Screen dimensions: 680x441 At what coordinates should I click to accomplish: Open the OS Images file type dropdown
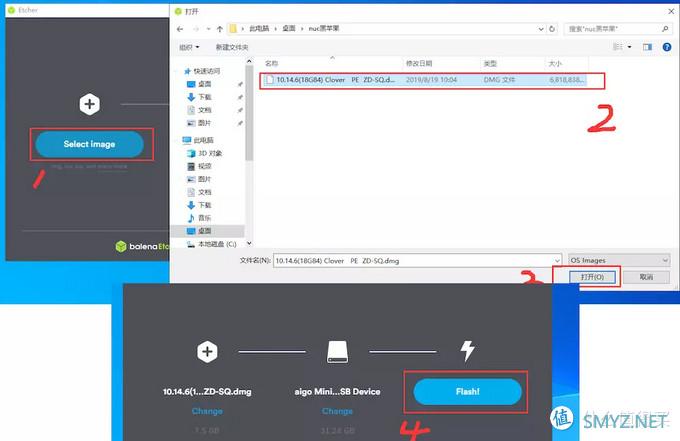[x=619, y=260]
